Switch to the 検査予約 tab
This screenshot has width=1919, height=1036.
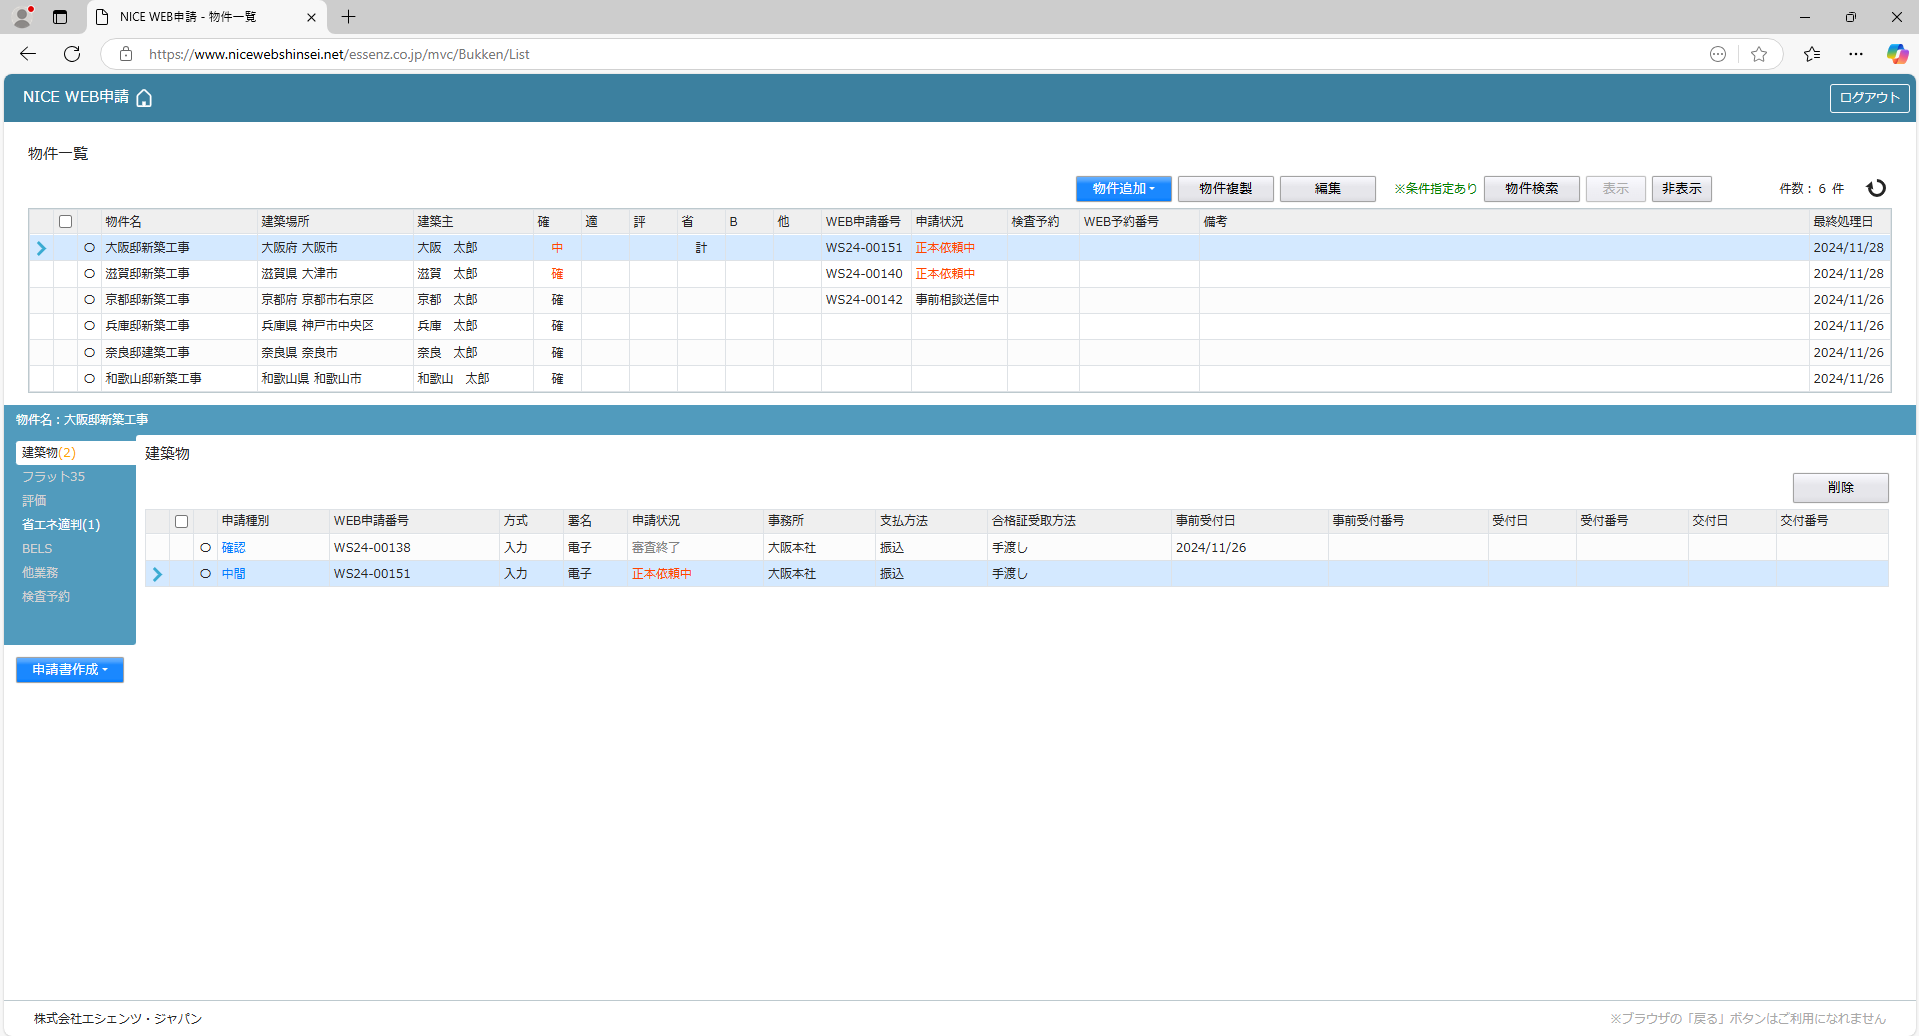point(46,597)
